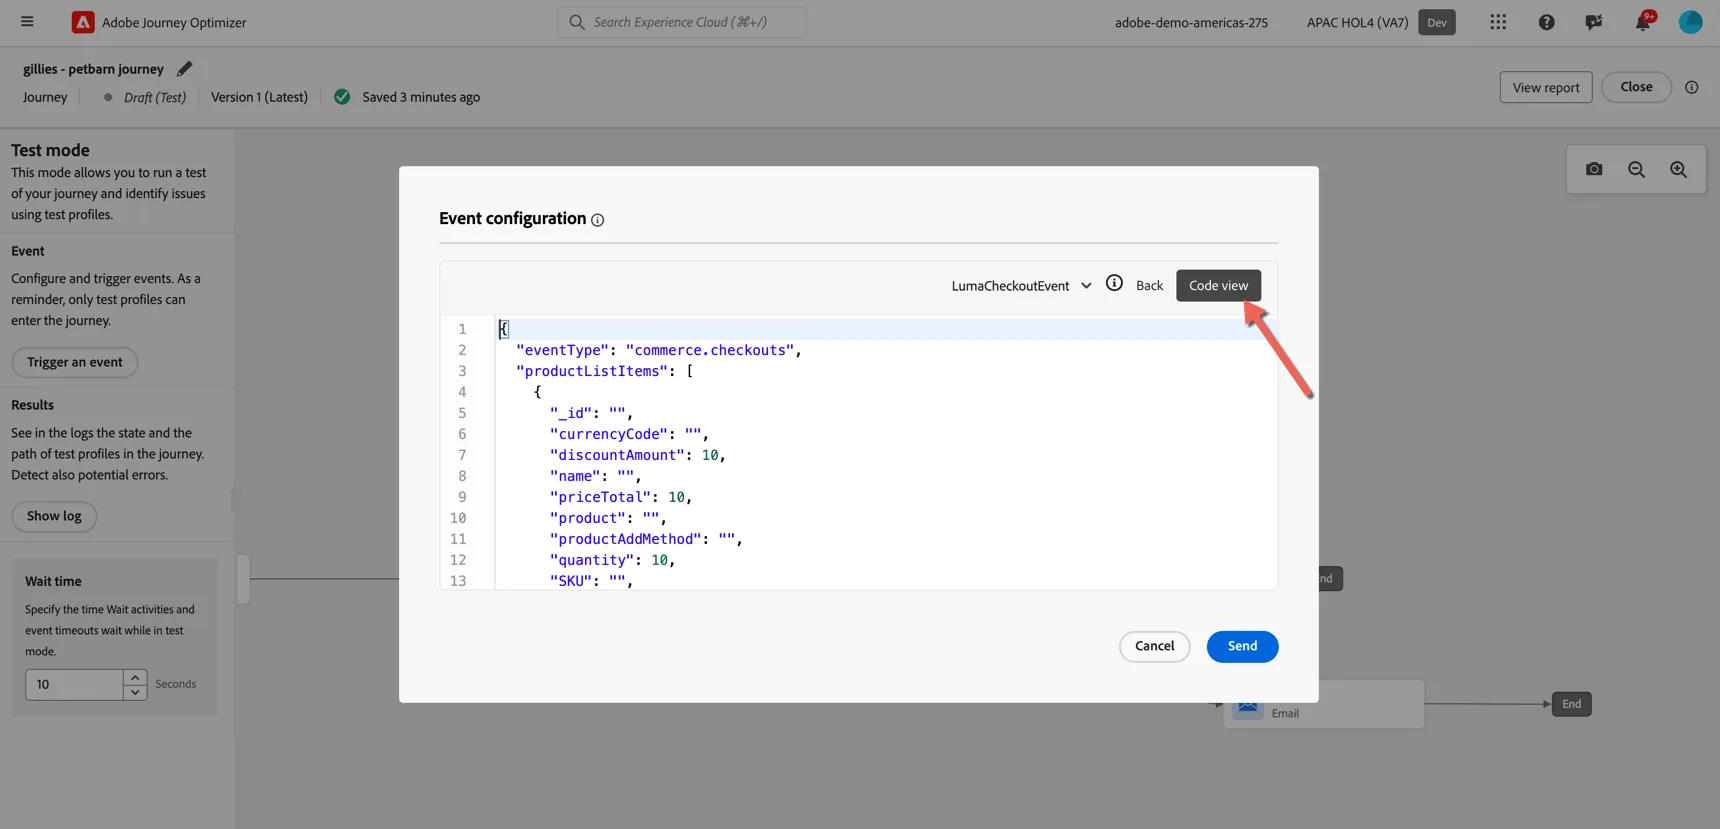Open the help question mark icon
This screenshot has height=829, width=1720.
(x=1546, y=22)
